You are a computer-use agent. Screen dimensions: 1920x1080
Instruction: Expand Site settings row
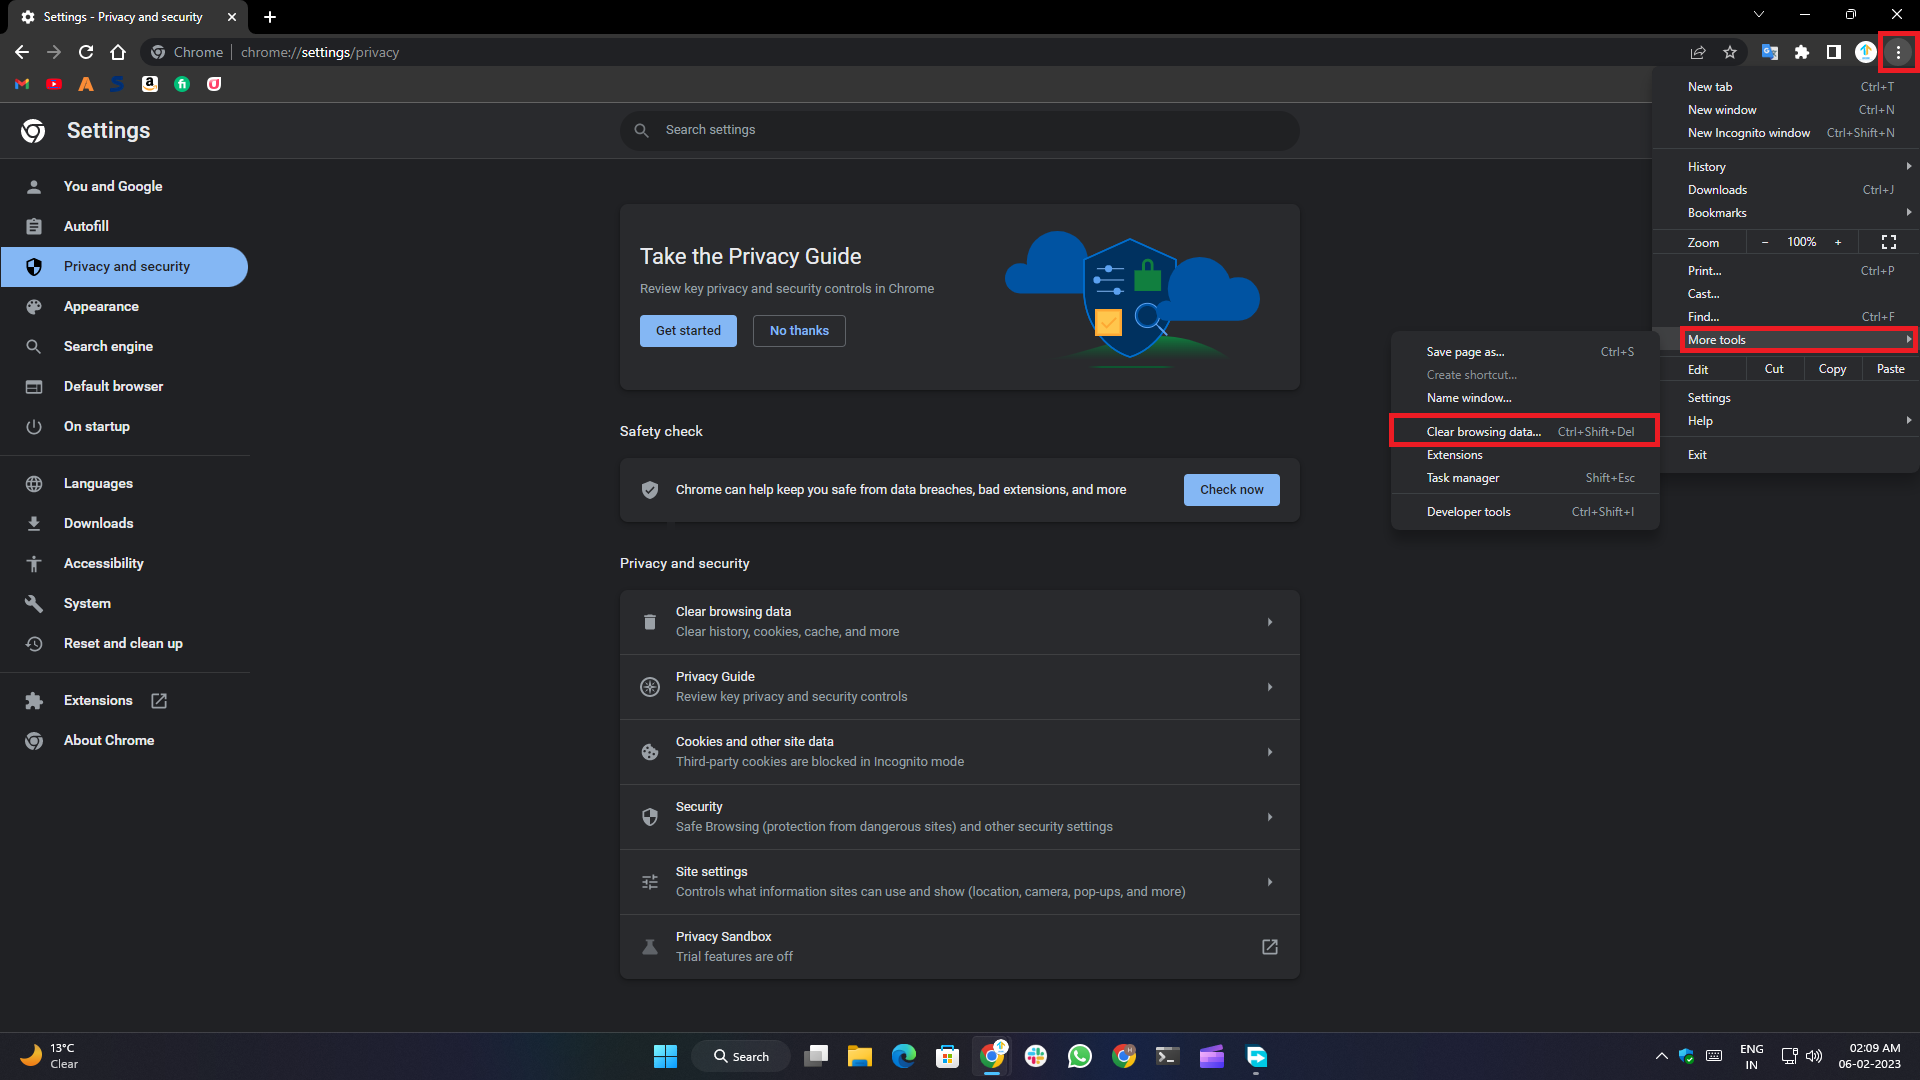(958, 882)
